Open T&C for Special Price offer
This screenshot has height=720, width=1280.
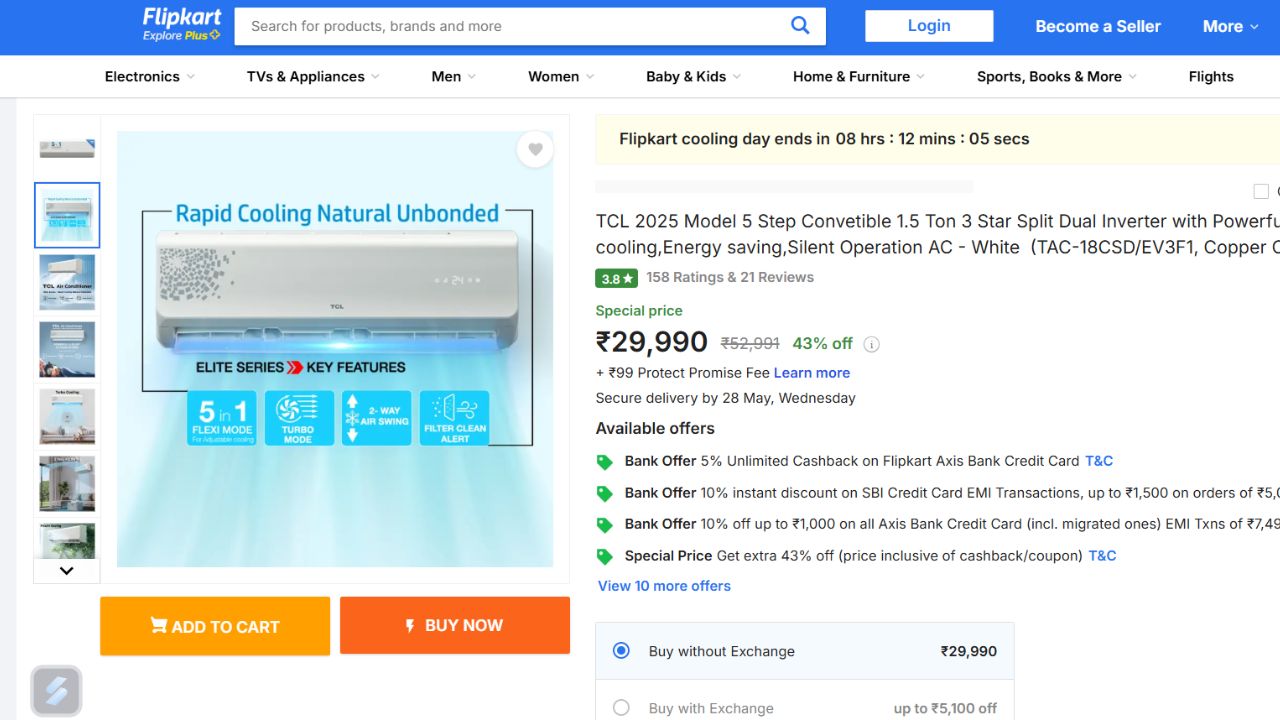click(1102, 555)
